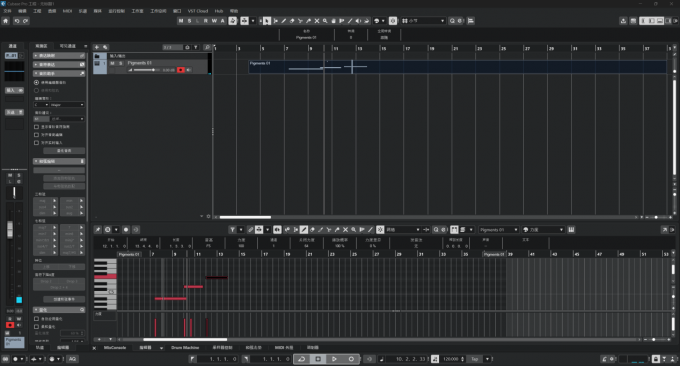Image resolution: width=680 pixels, height=366 pixels.
Task: Open the VST Cloud menu
Action: 198,11
